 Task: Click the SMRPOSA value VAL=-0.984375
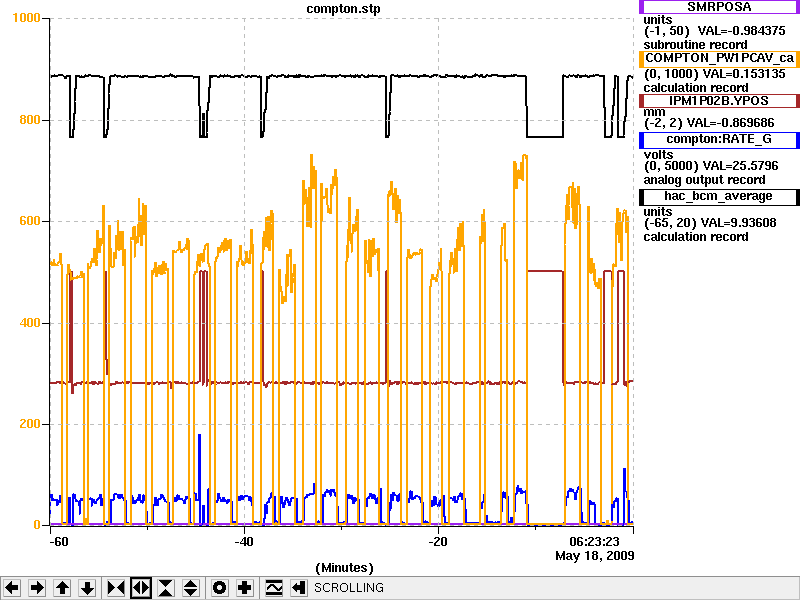click(x=741, y=31)
